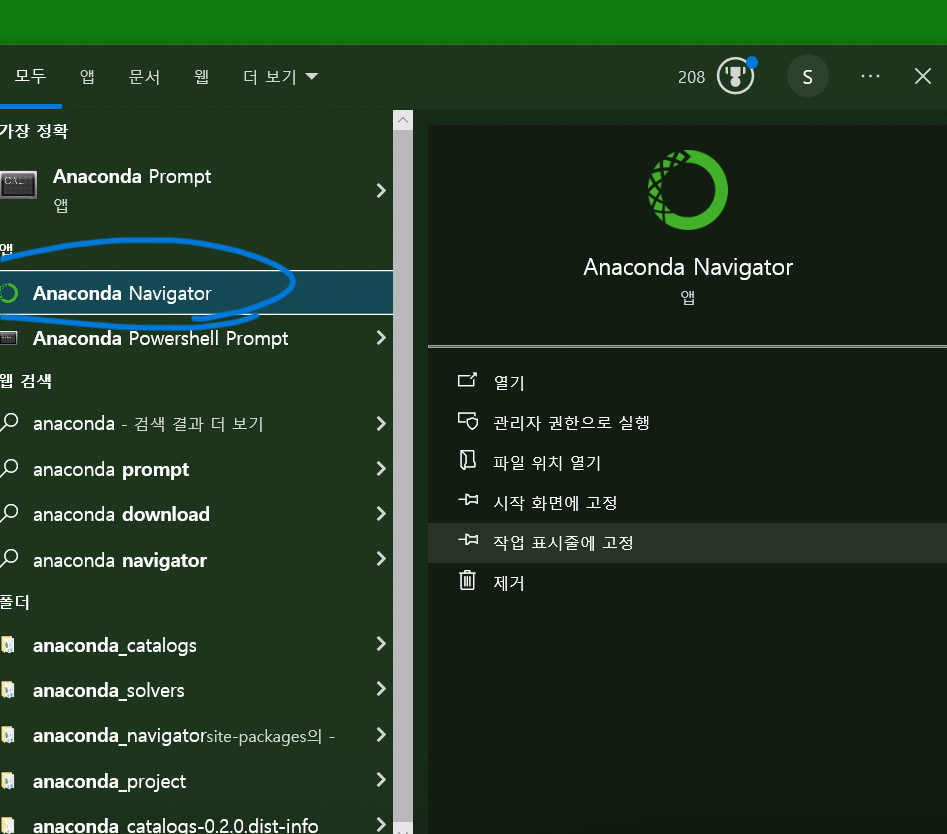Click the 열기 open icon
This screenshot has width=947, height=834.
pos(467,380)
